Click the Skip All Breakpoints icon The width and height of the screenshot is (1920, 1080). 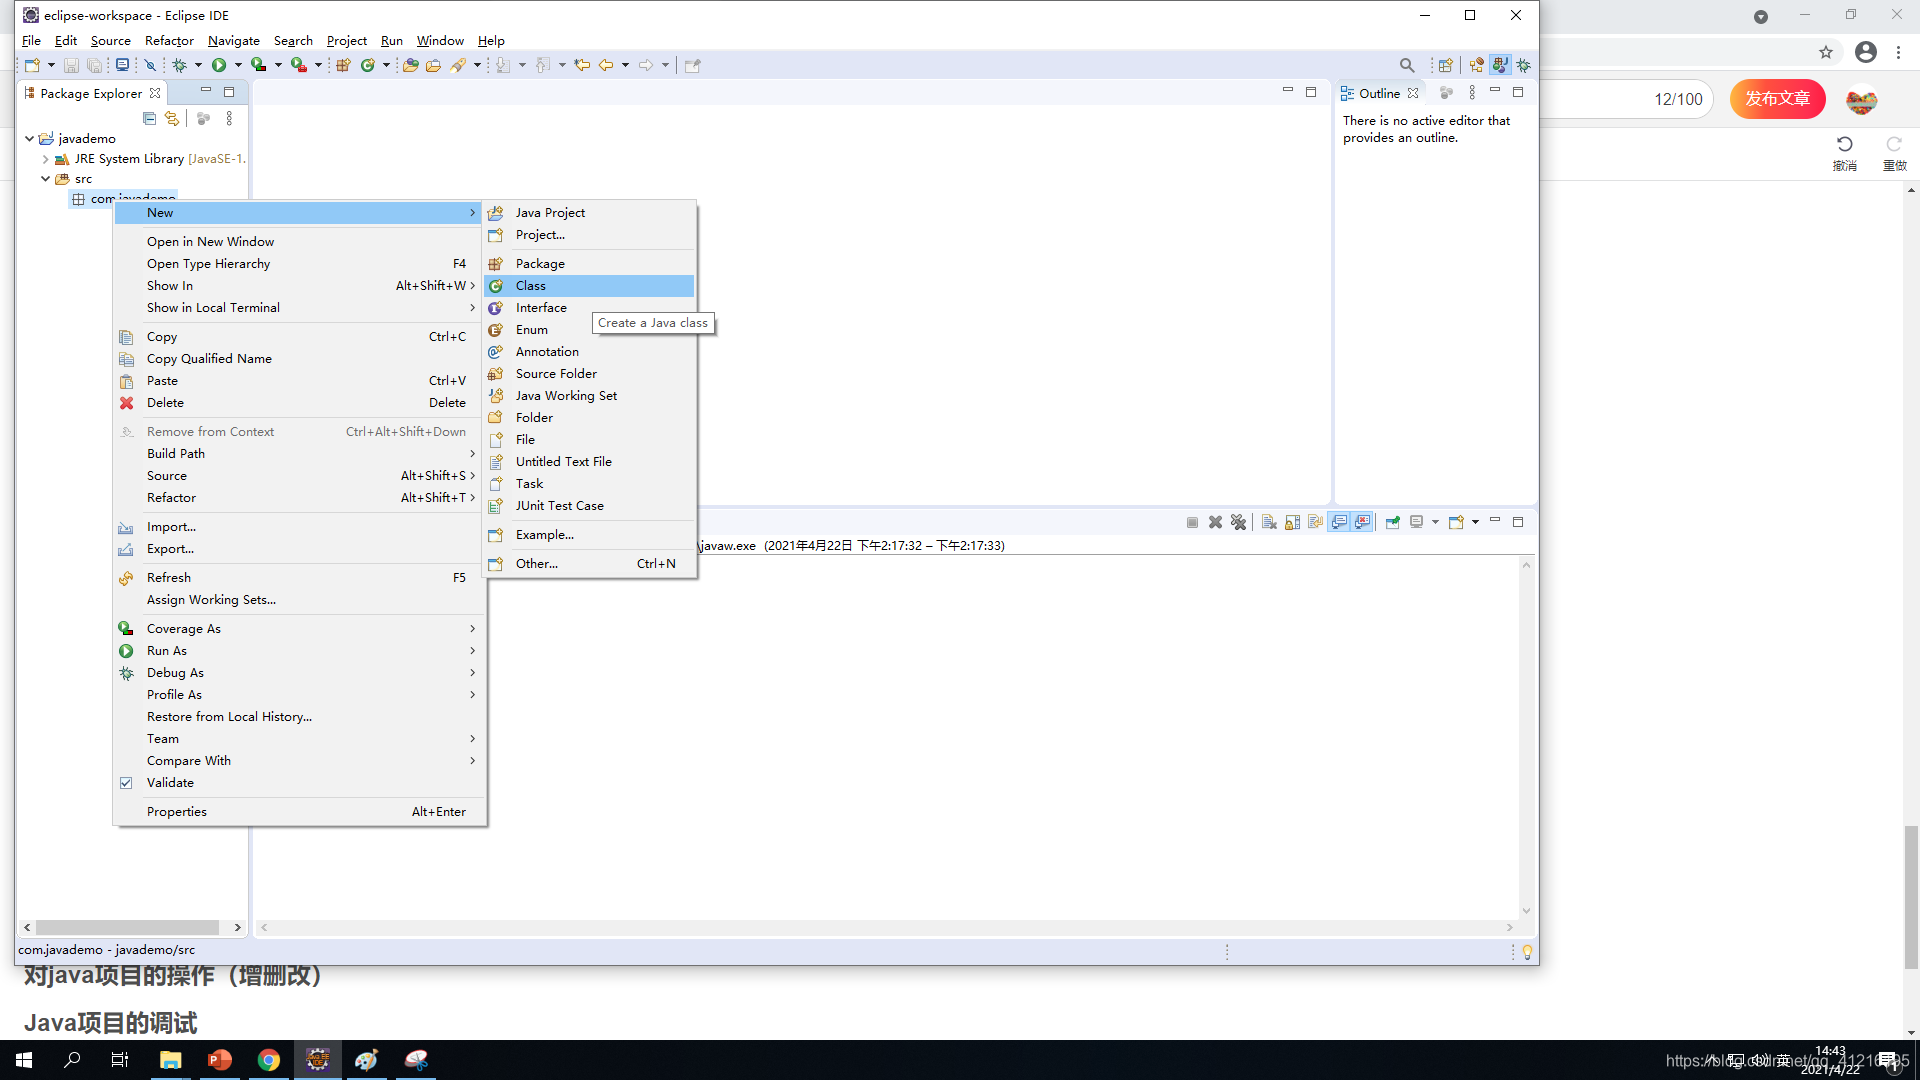[150, 65]
